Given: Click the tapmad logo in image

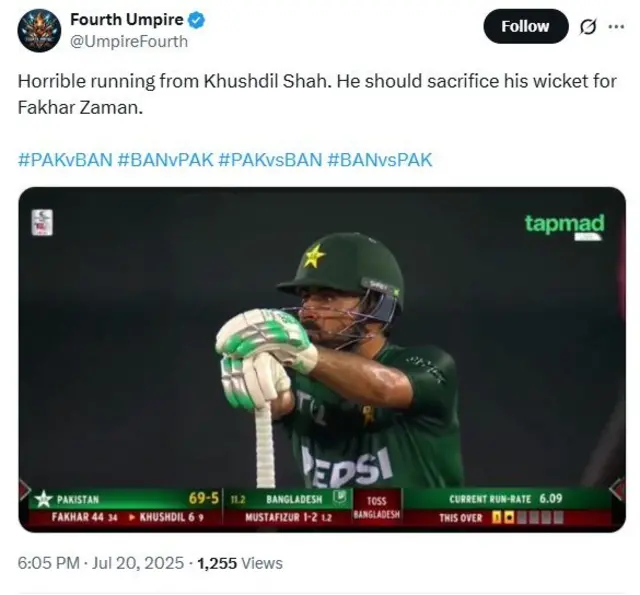Looking at the screenshot, I should tap(564, 224).
